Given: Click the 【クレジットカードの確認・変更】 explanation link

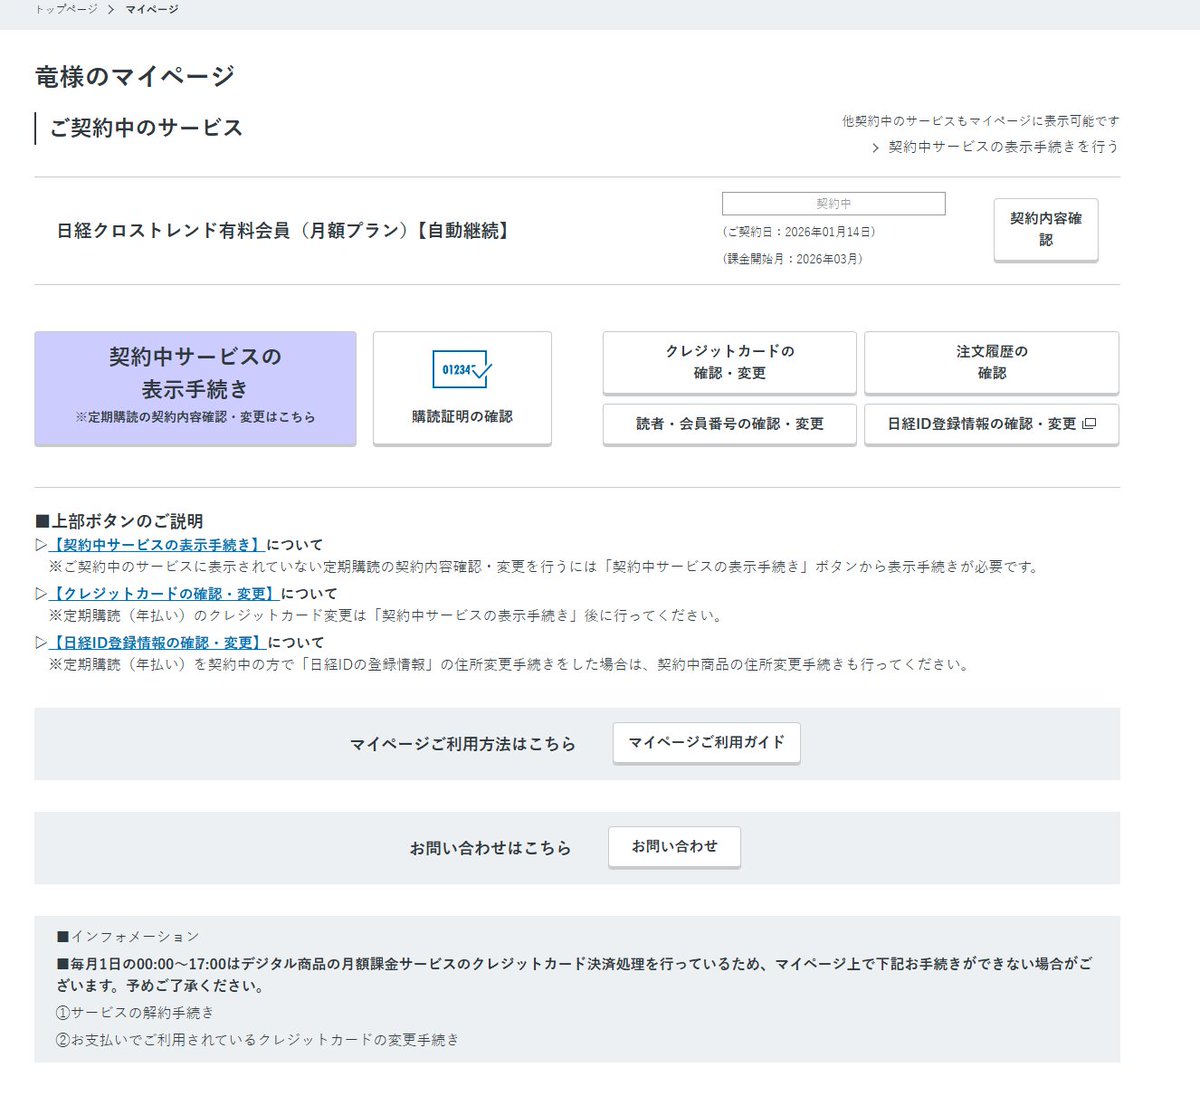Looking at the screenshot, I should 164,594.
